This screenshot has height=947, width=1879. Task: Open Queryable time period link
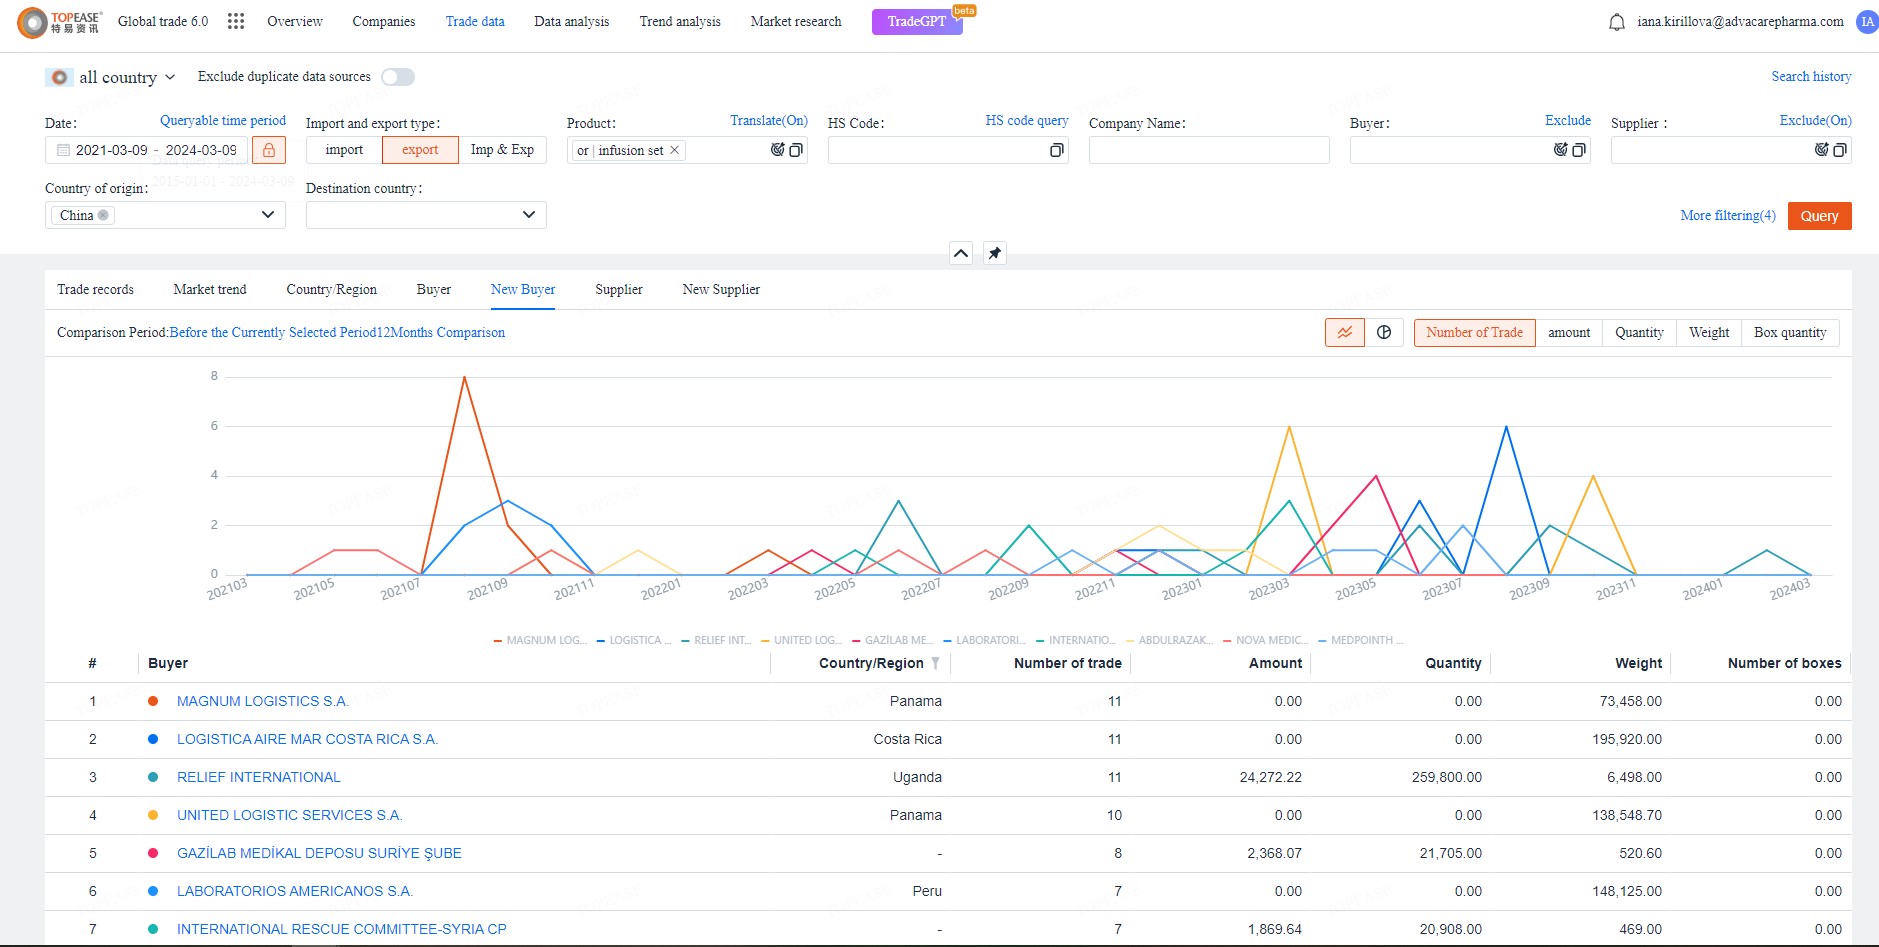[223, 121]
